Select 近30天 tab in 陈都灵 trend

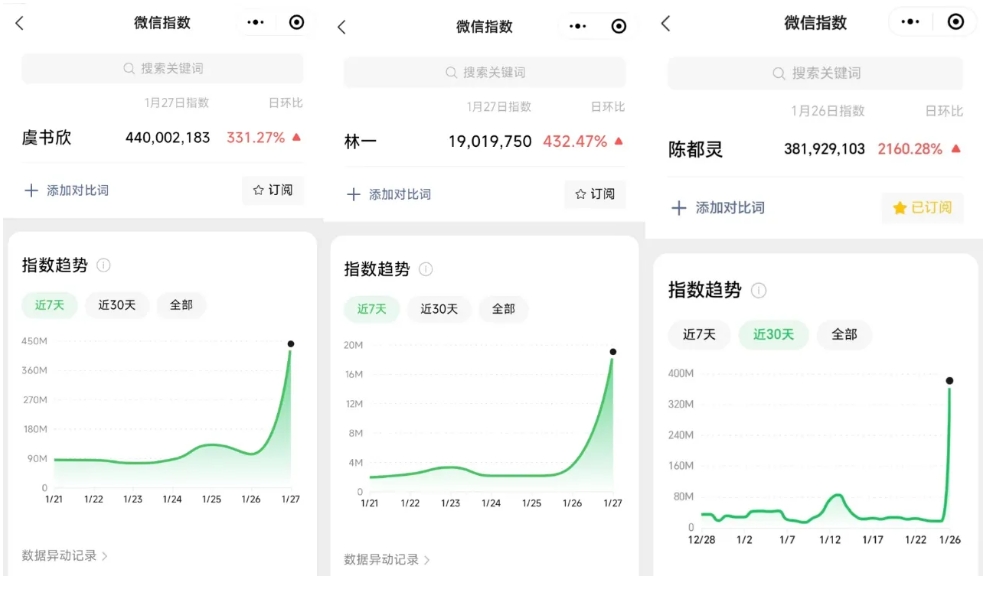(x=774, y=334)
